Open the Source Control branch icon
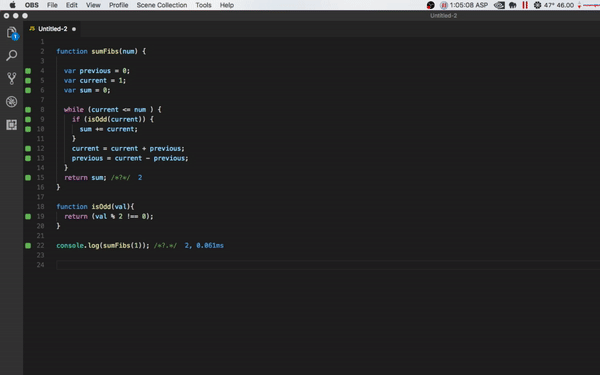Viewport: 600px width, 375px height. point(11,78)
